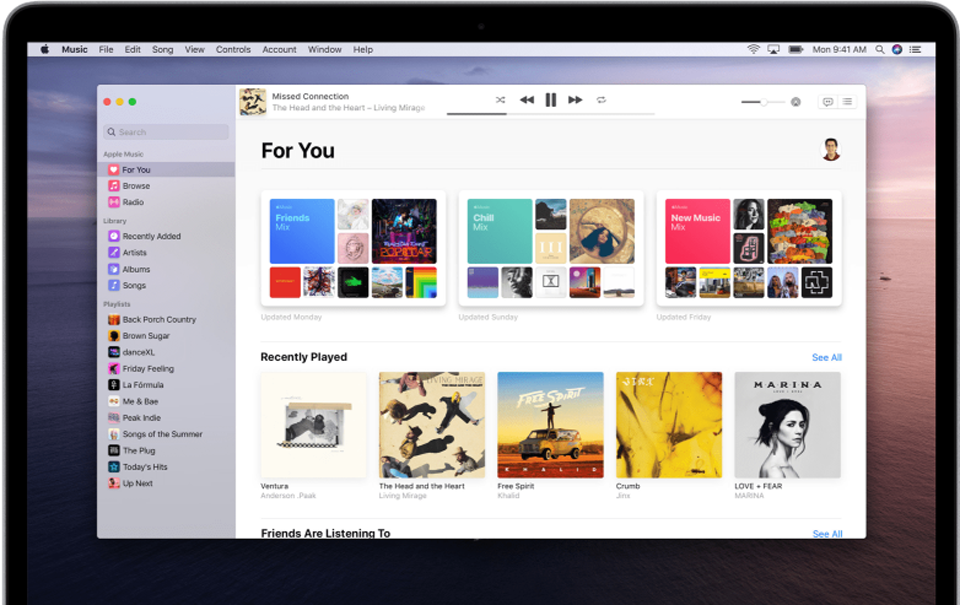Click the danceXL playlist icon

tap(114, 352)
